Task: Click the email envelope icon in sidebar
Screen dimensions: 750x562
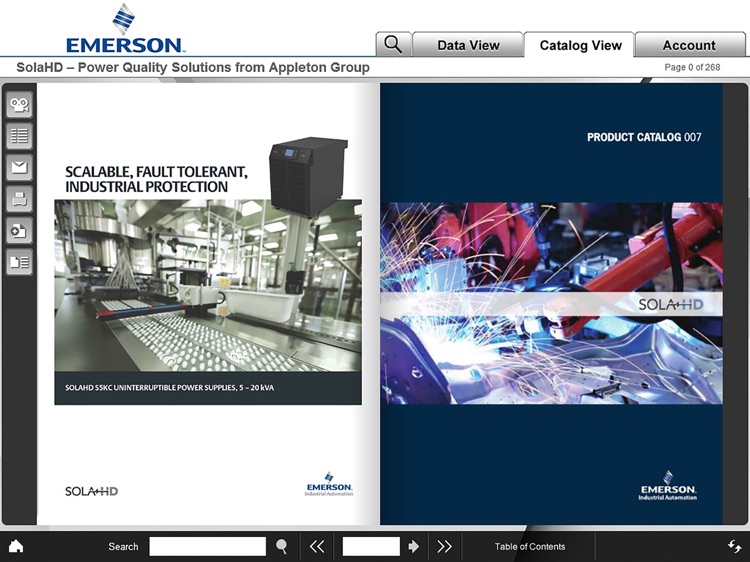Action: pos(19,167)
